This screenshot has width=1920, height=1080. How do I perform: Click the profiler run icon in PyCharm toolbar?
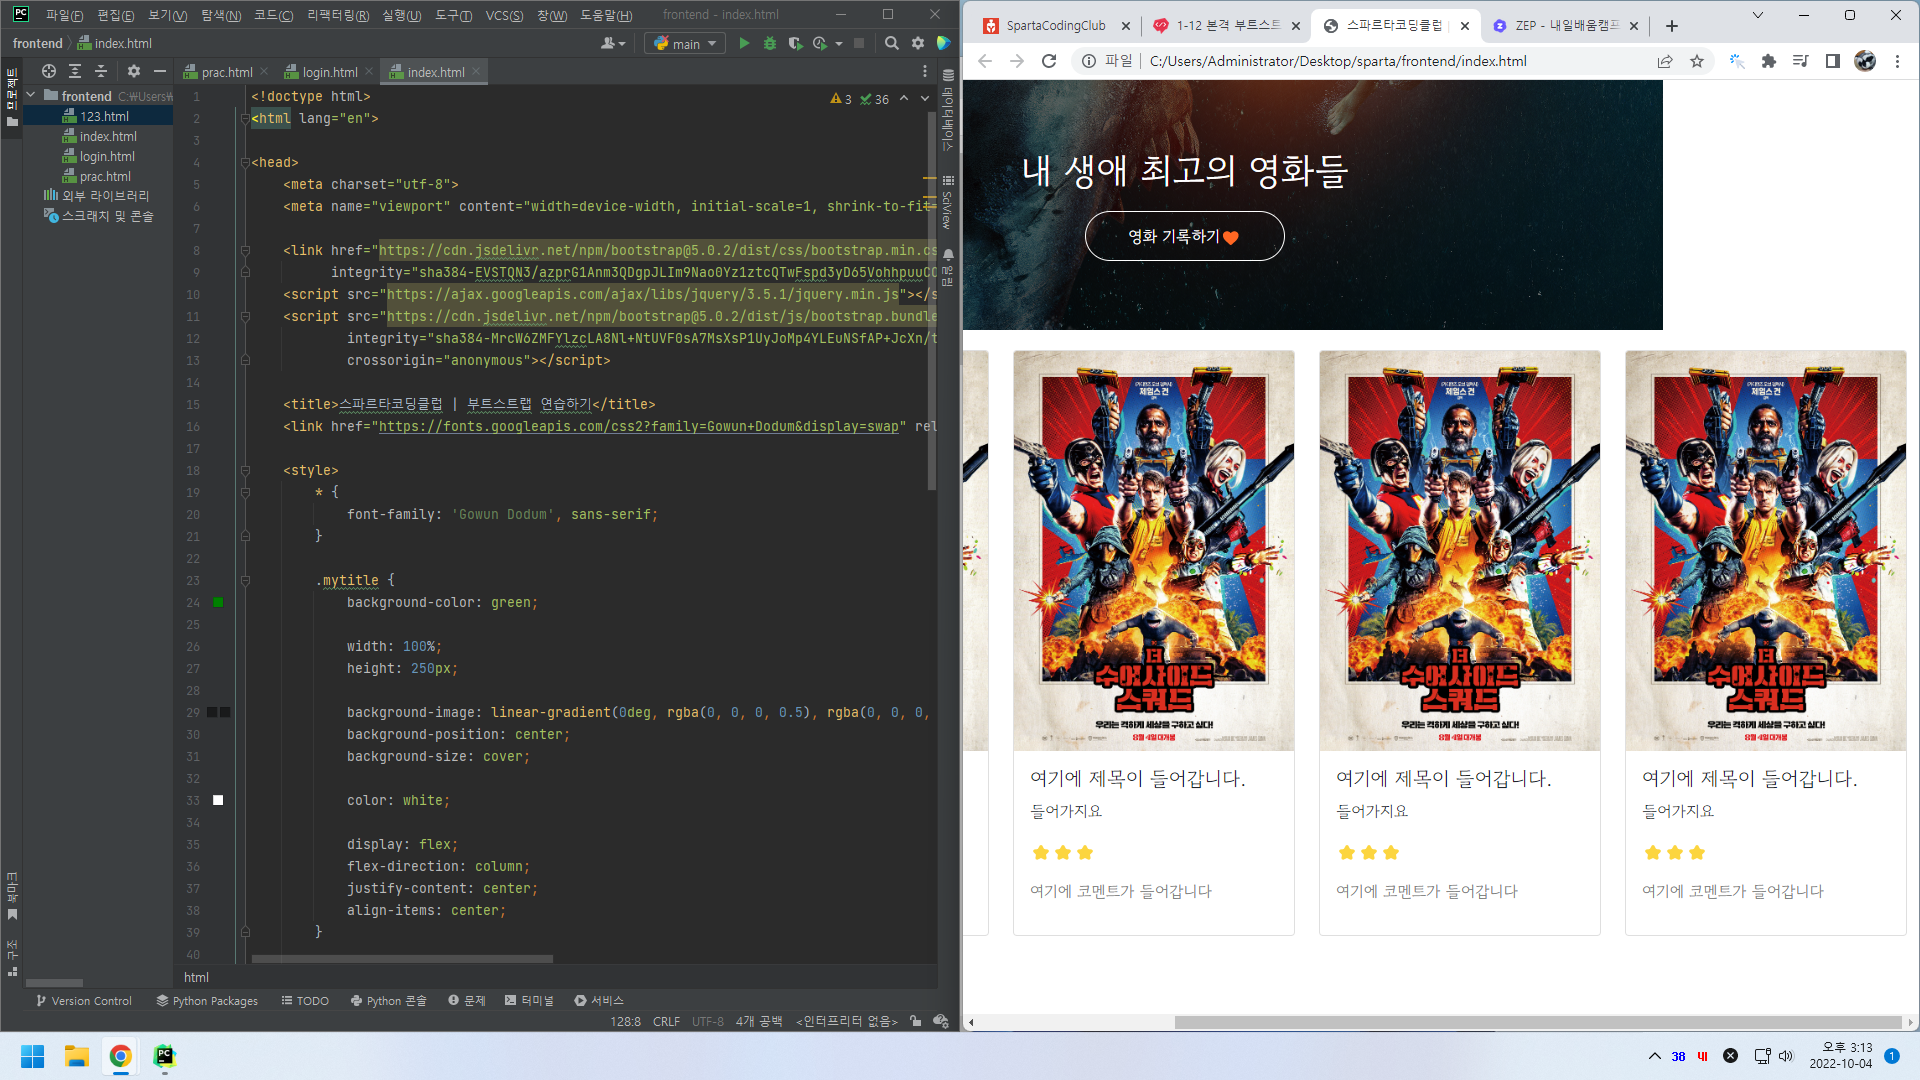click(820, 44)
